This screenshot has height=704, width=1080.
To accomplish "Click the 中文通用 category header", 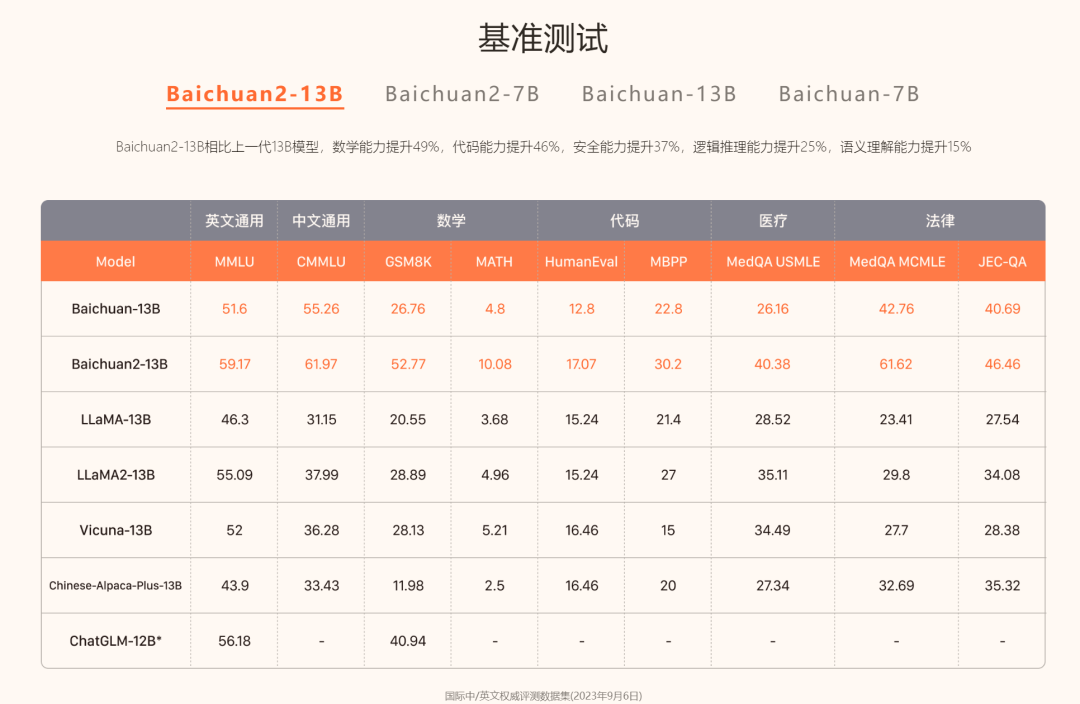I will coord(321,220).
